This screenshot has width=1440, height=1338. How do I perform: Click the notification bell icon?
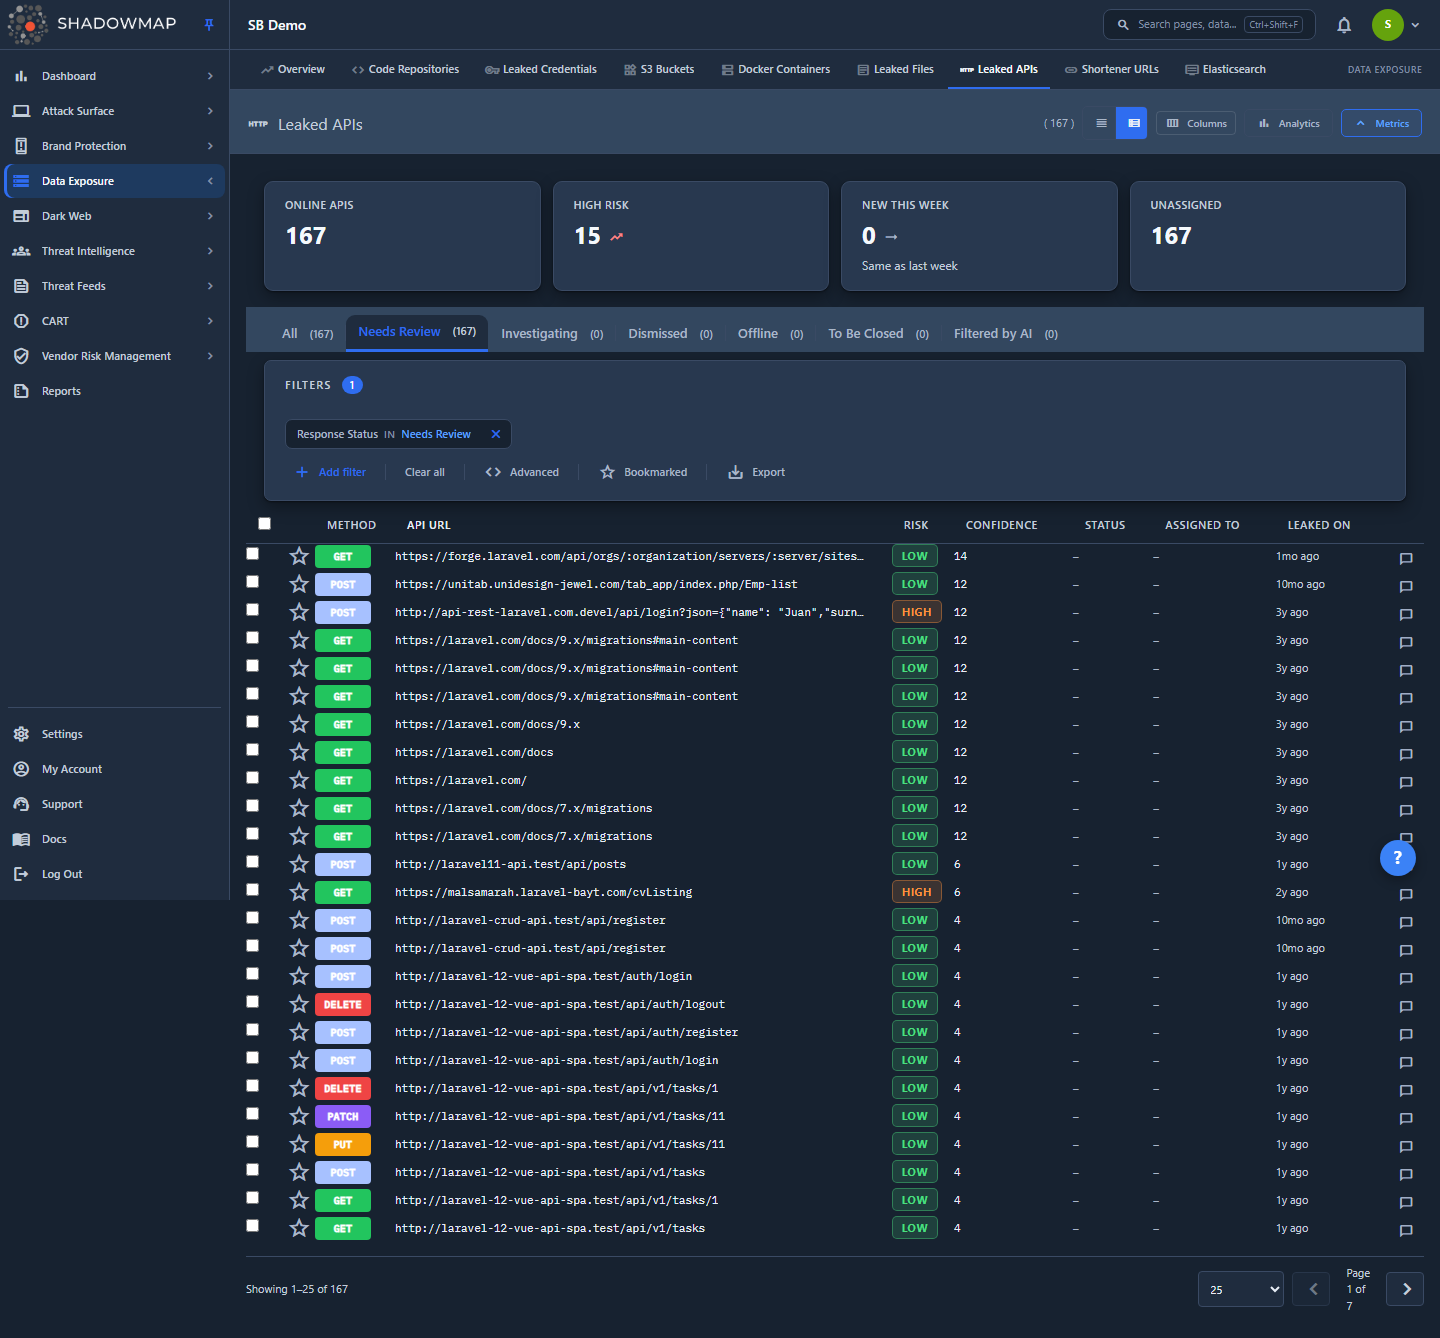point(1344,25)
